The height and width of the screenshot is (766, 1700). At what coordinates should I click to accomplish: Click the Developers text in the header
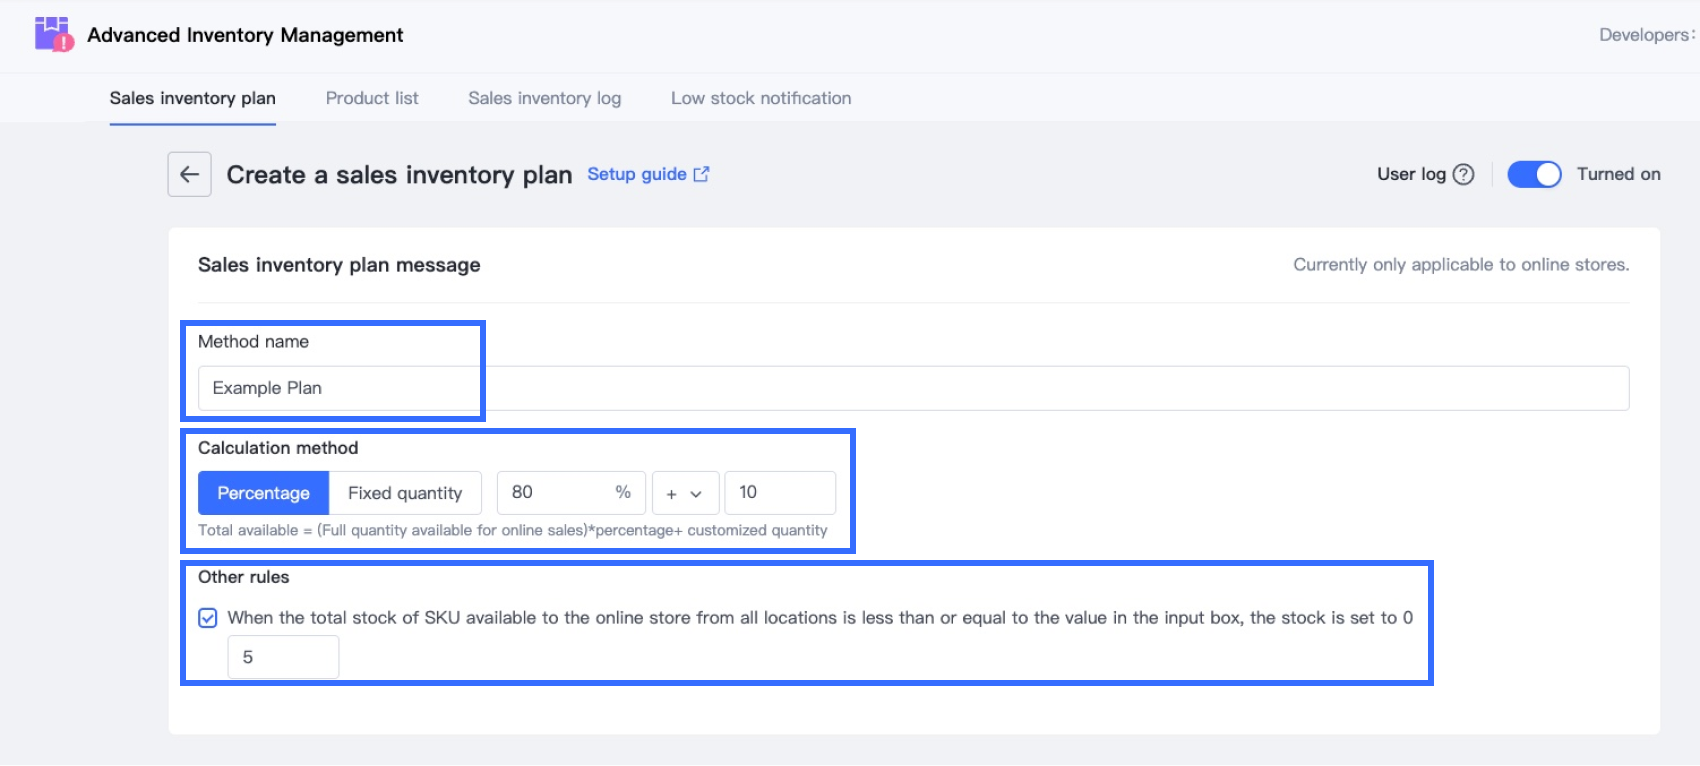[x=1645, y=35]
